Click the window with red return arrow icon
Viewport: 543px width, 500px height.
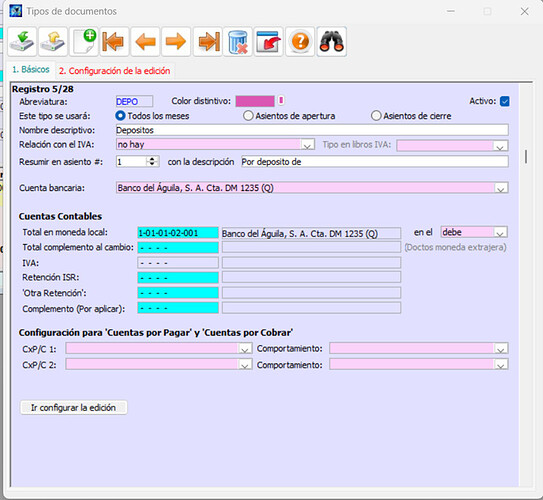pyautogui.click(x=269, y=42)
